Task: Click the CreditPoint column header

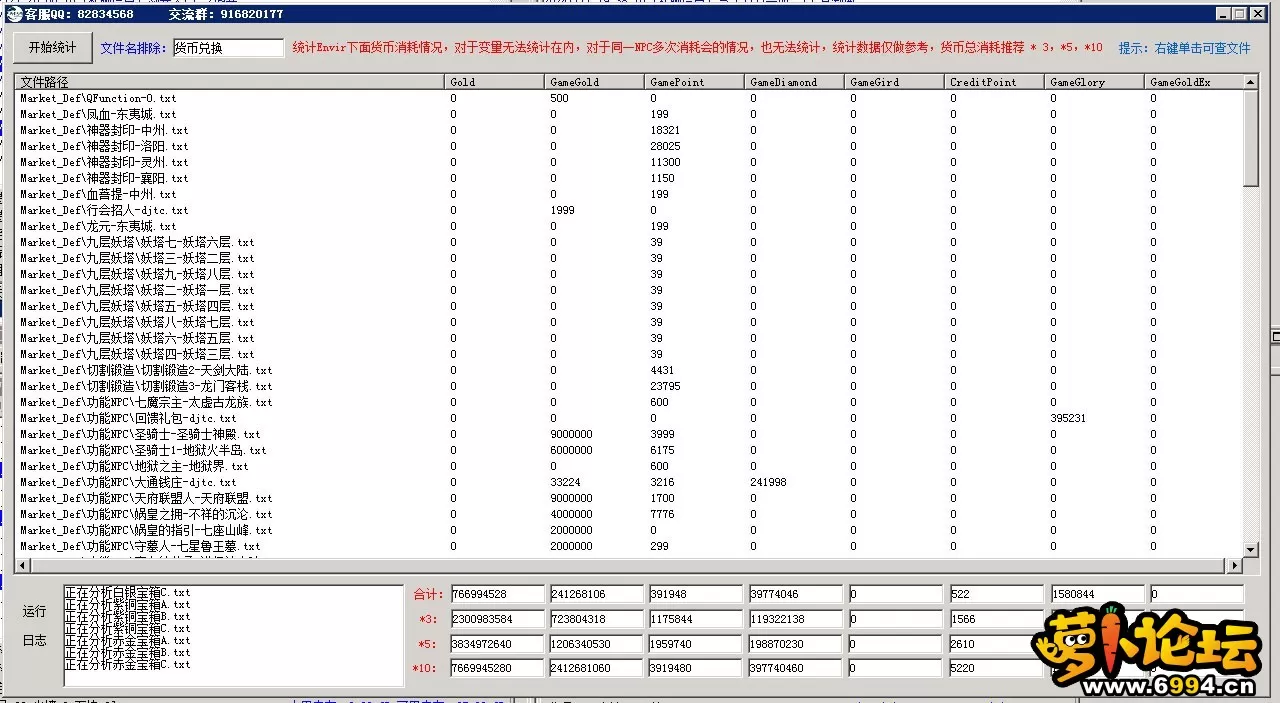Action: click(x=994, y=82)
